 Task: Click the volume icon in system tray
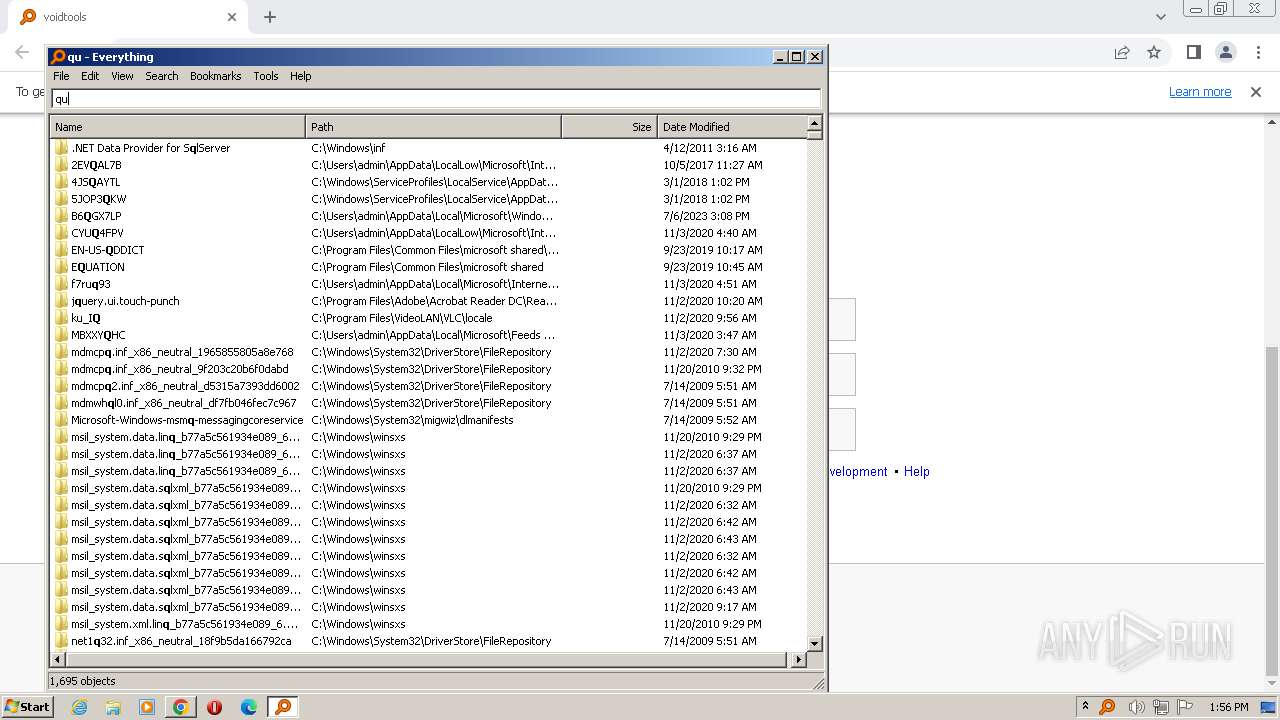[x=1135, y=707]
